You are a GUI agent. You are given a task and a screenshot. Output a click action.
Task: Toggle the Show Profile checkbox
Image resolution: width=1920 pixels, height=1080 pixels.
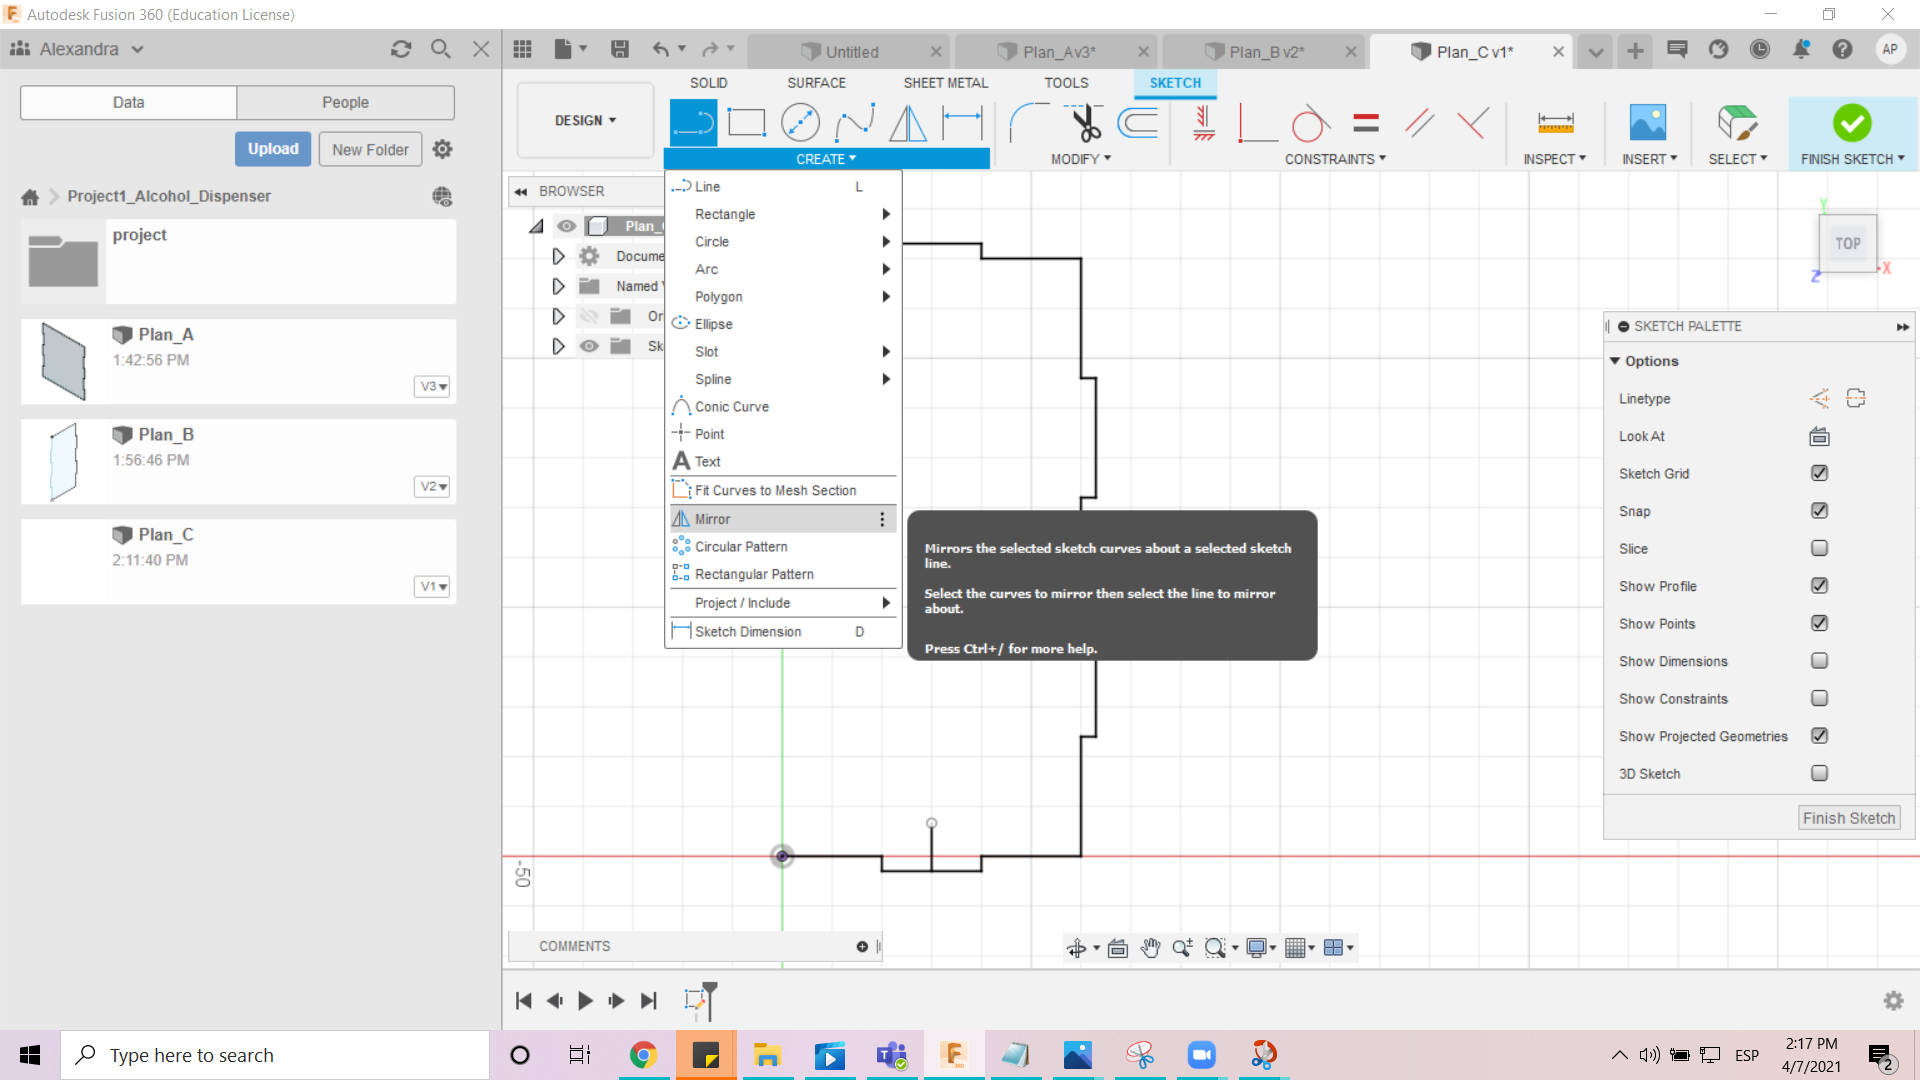[x=1819, y=586]
